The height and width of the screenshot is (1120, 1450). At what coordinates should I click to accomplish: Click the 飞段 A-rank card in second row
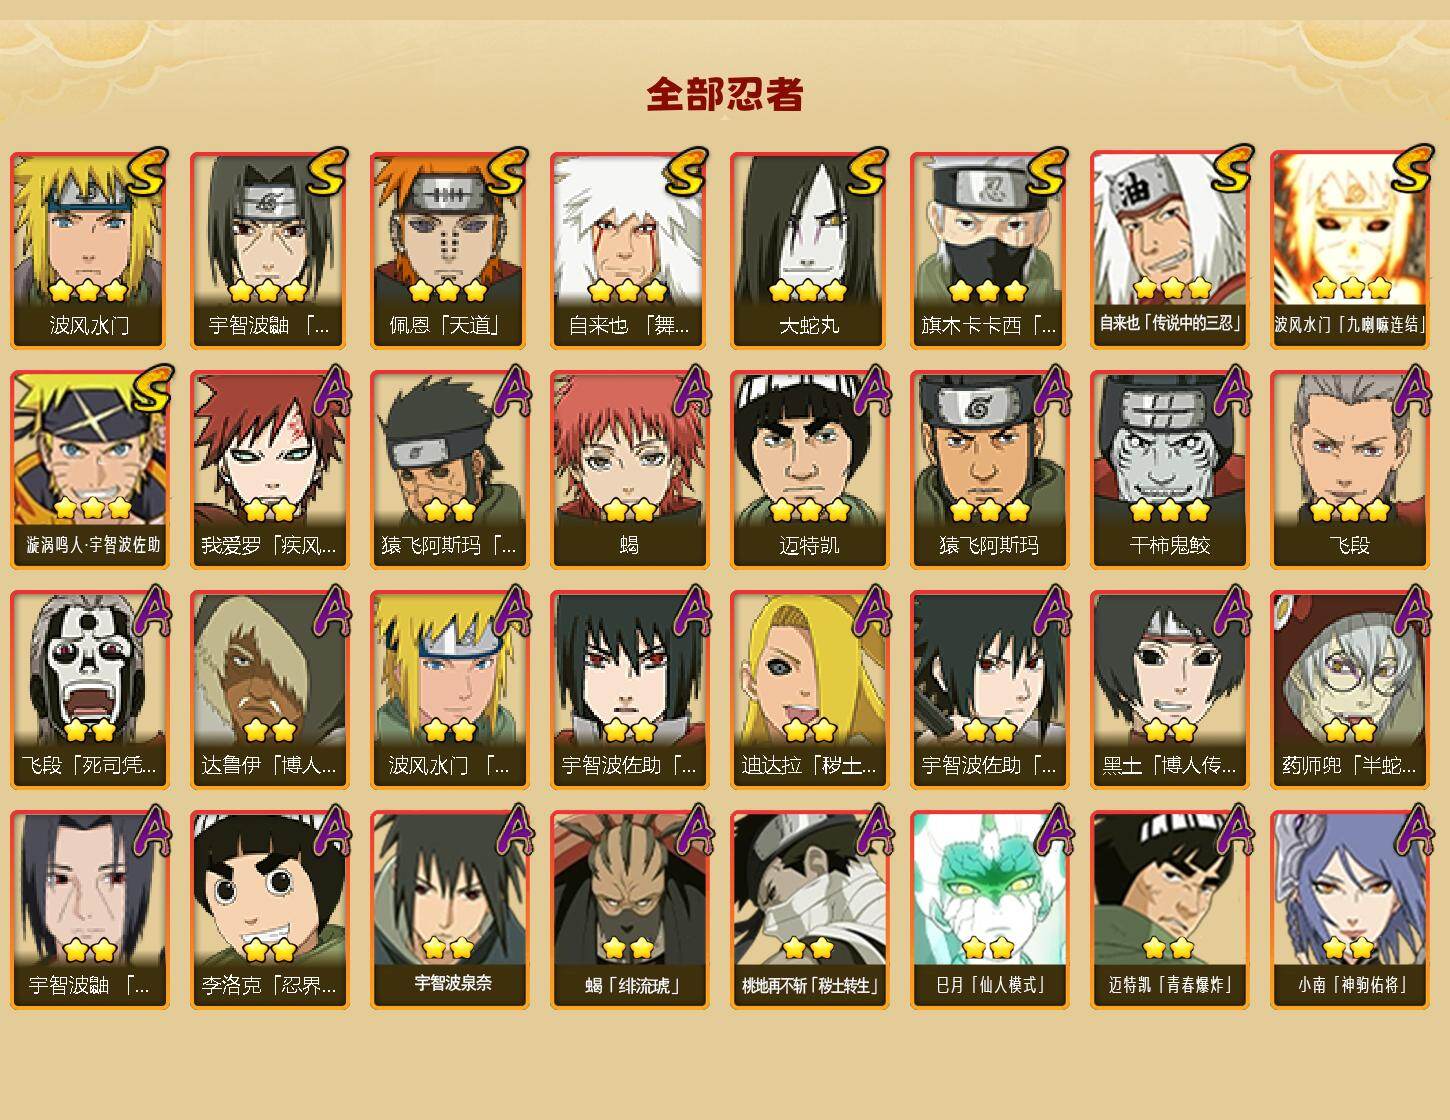[1349, 470]
